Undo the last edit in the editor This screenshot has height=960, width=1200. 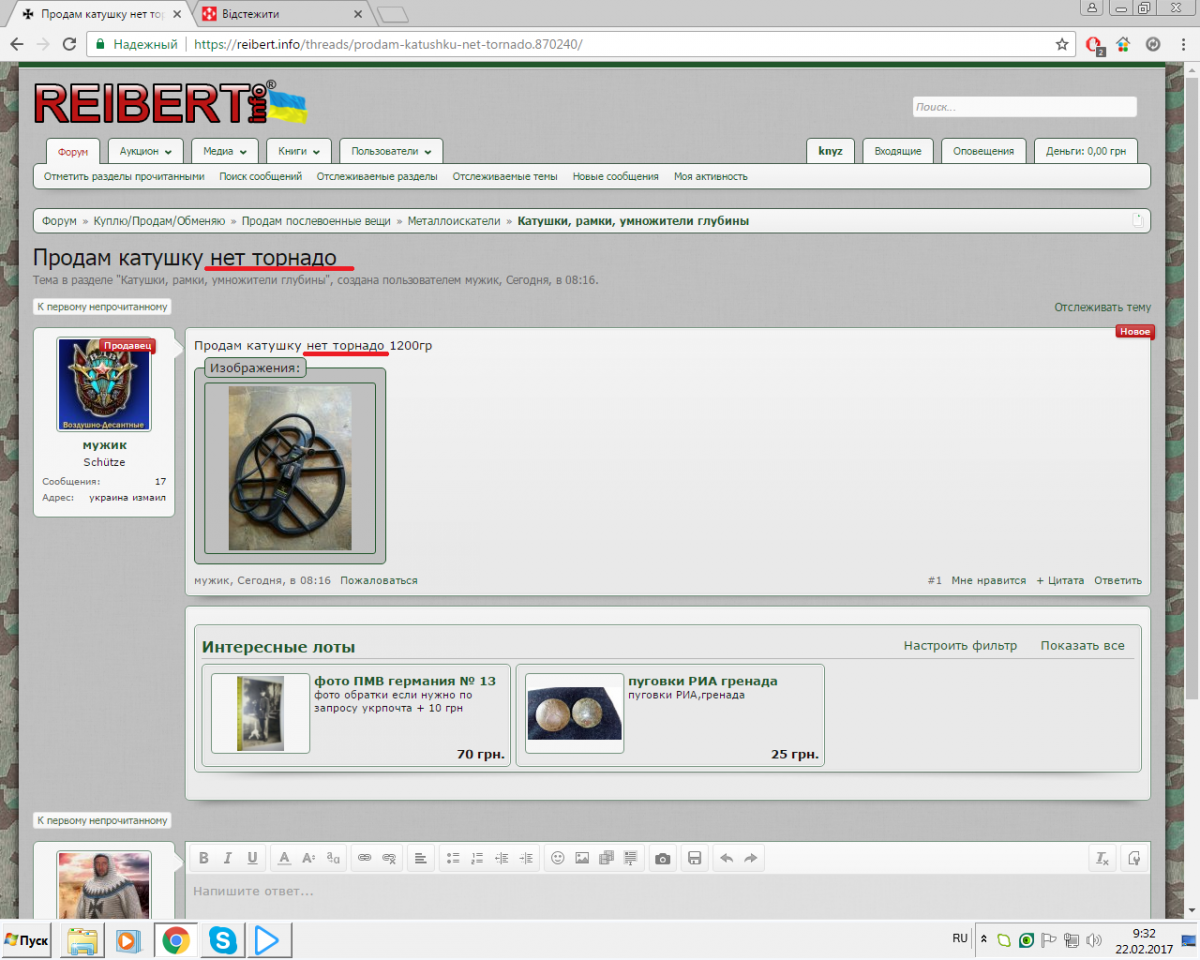(x=727, y=858)
